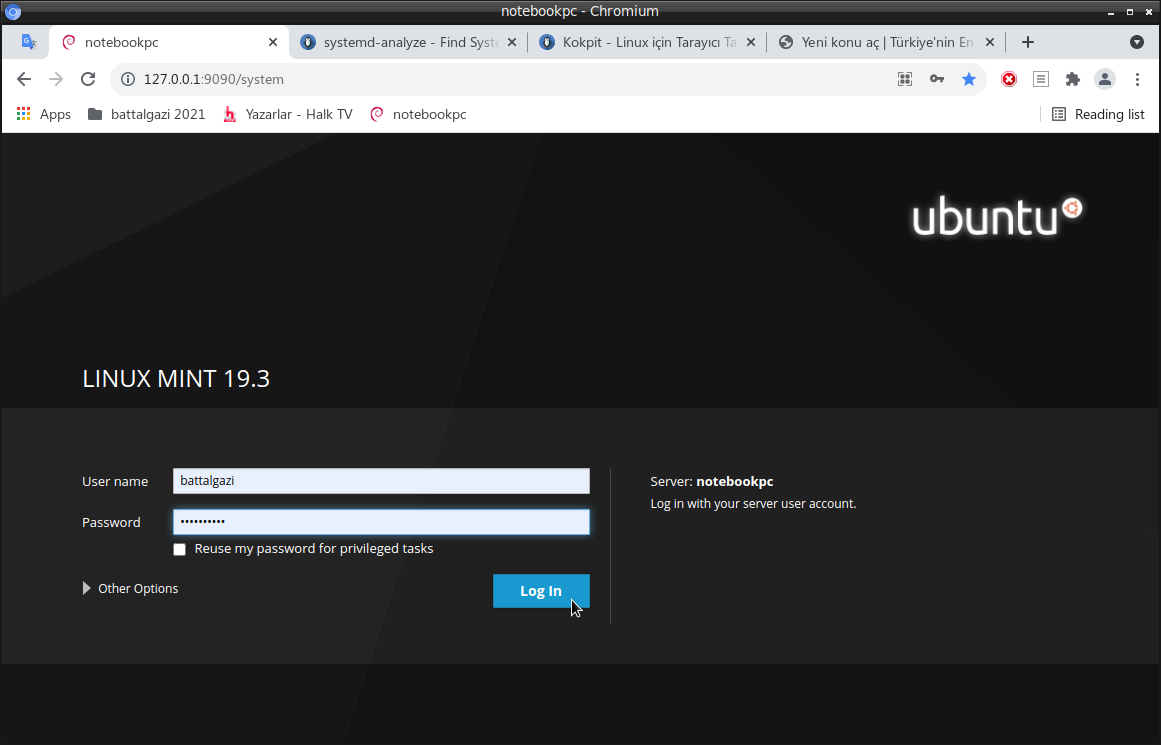Close the Chromium window
Image resolution: width=1161 pixels, height=745 pixels.
1148,12
